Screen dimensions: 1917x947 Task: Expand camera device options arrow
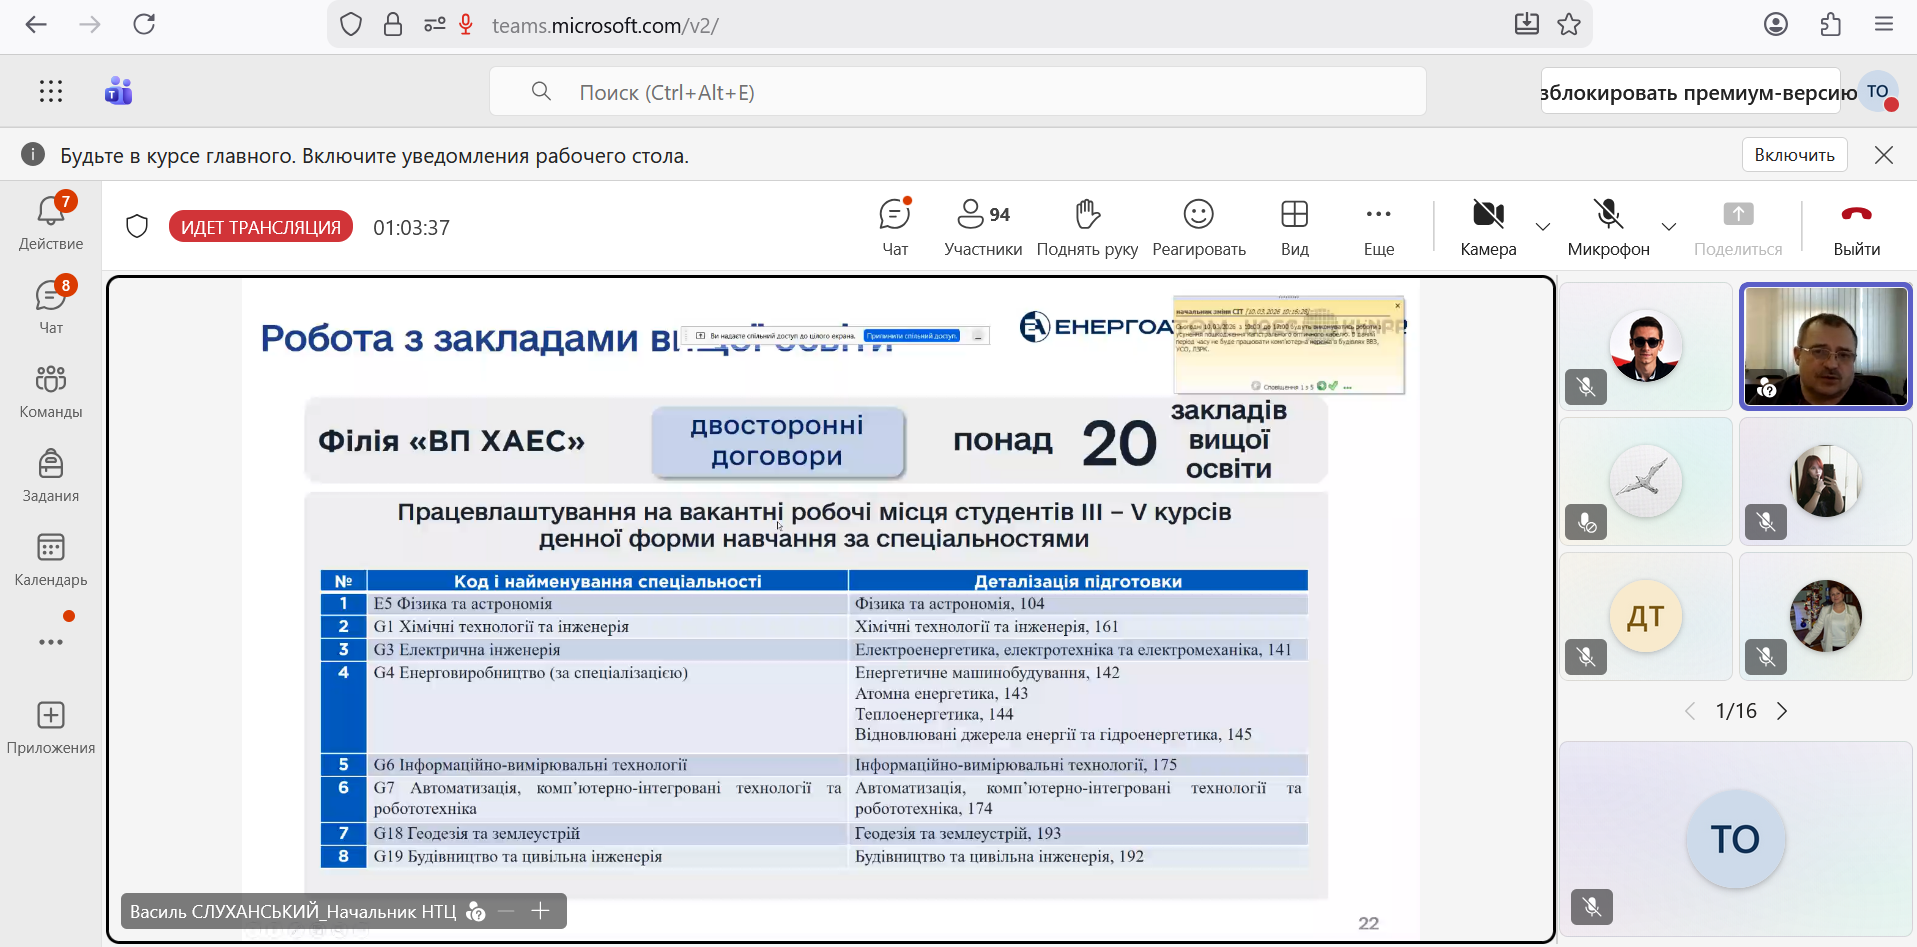tap(1543, 227)
